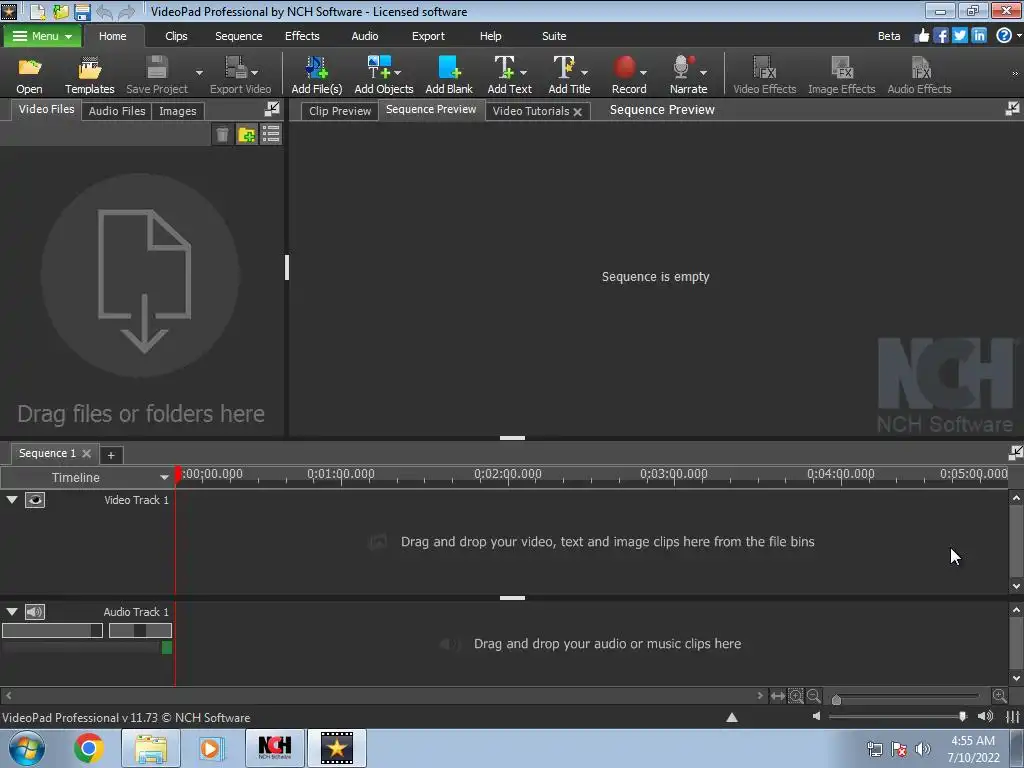Screen dimensions: 1024x768
Task: Click Add File(s) toolbar icon
Action: (x=317, y=75)
